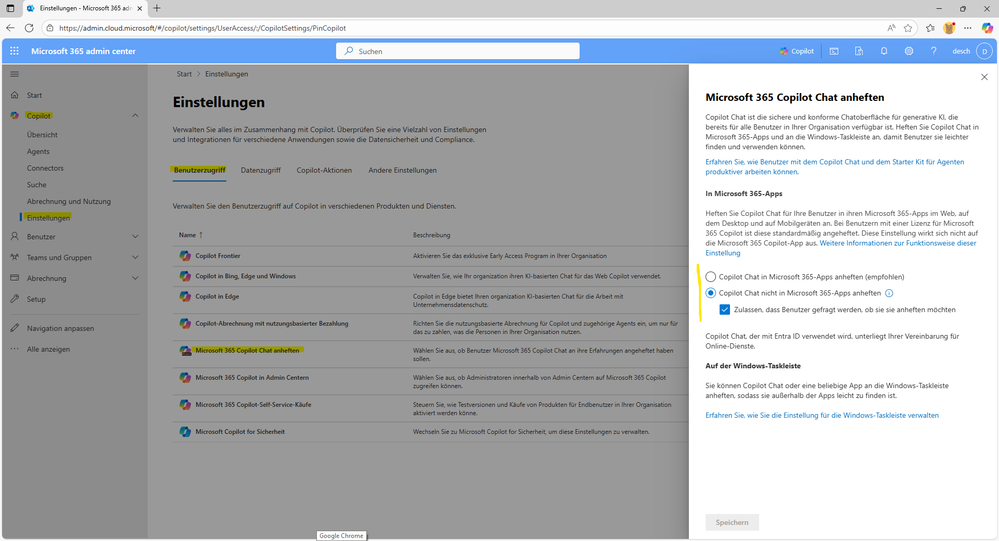
Task: Click the Suchen search field
Action: (457, 51)
